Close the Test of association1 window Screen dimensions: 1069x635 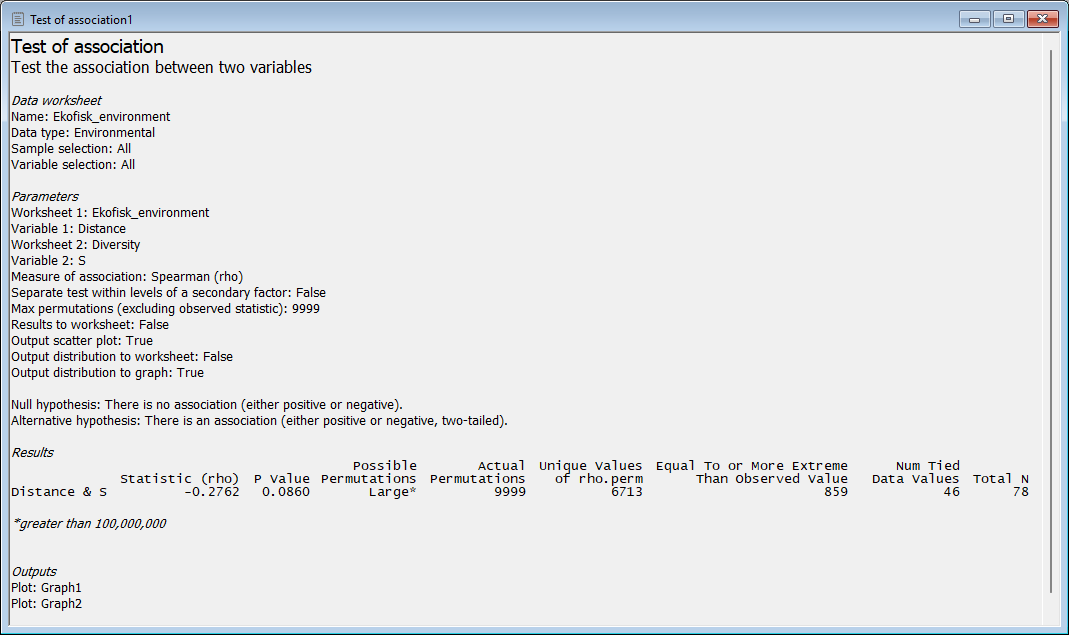coord(1042,19)
